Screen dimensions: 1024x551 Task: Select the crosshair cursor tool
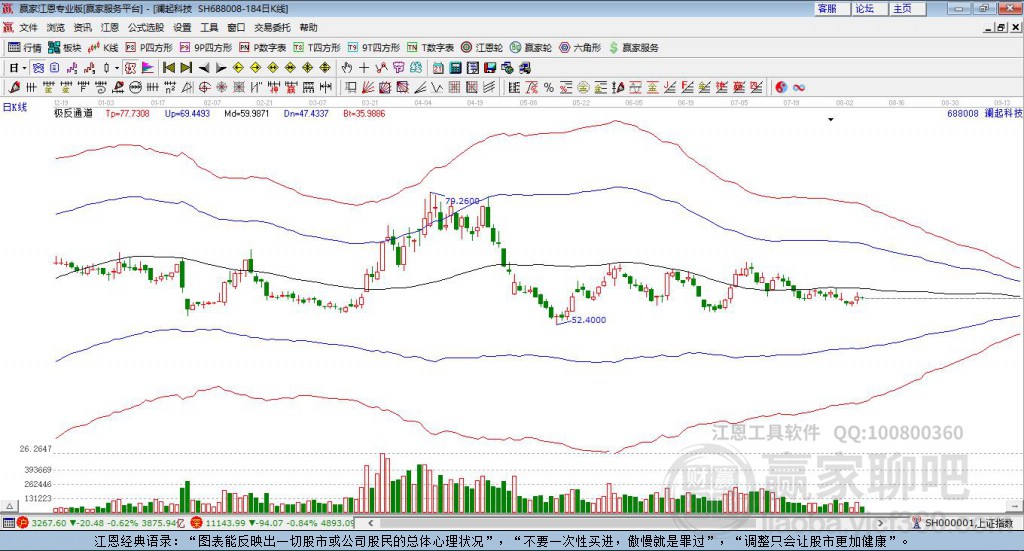coord(364,68)
